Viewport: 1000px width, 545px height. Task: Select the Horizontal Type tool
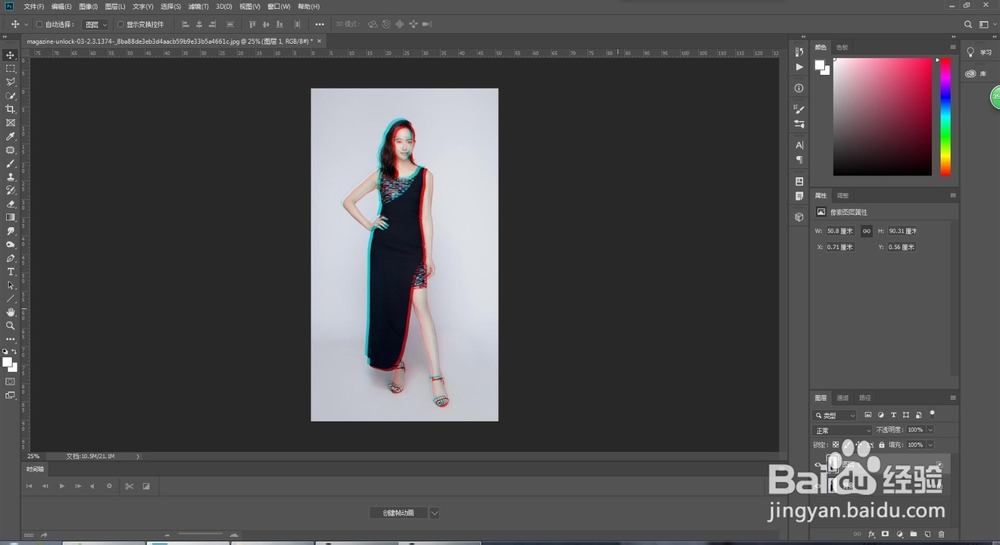[x=10, y=272]
